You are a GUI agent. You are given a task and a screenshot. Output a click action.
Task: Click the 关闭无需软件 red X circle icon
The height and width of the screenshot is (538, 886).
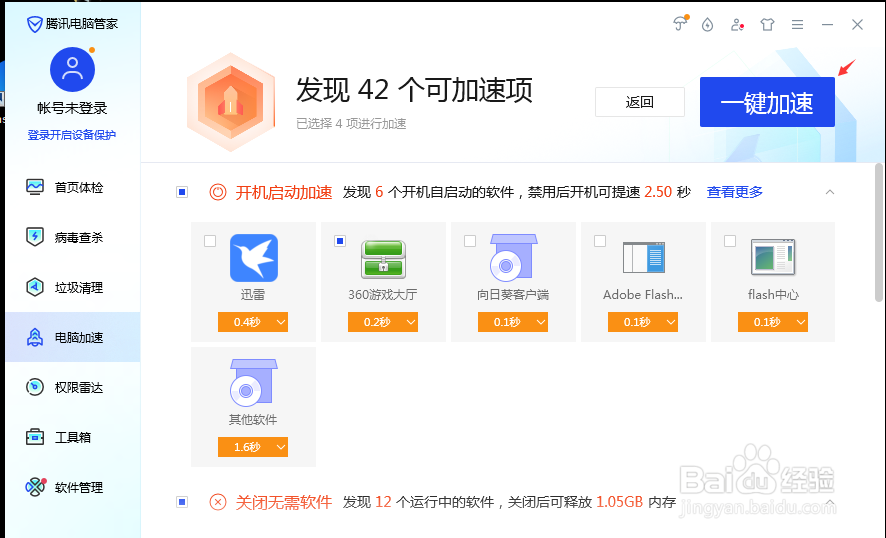point(218,502)
